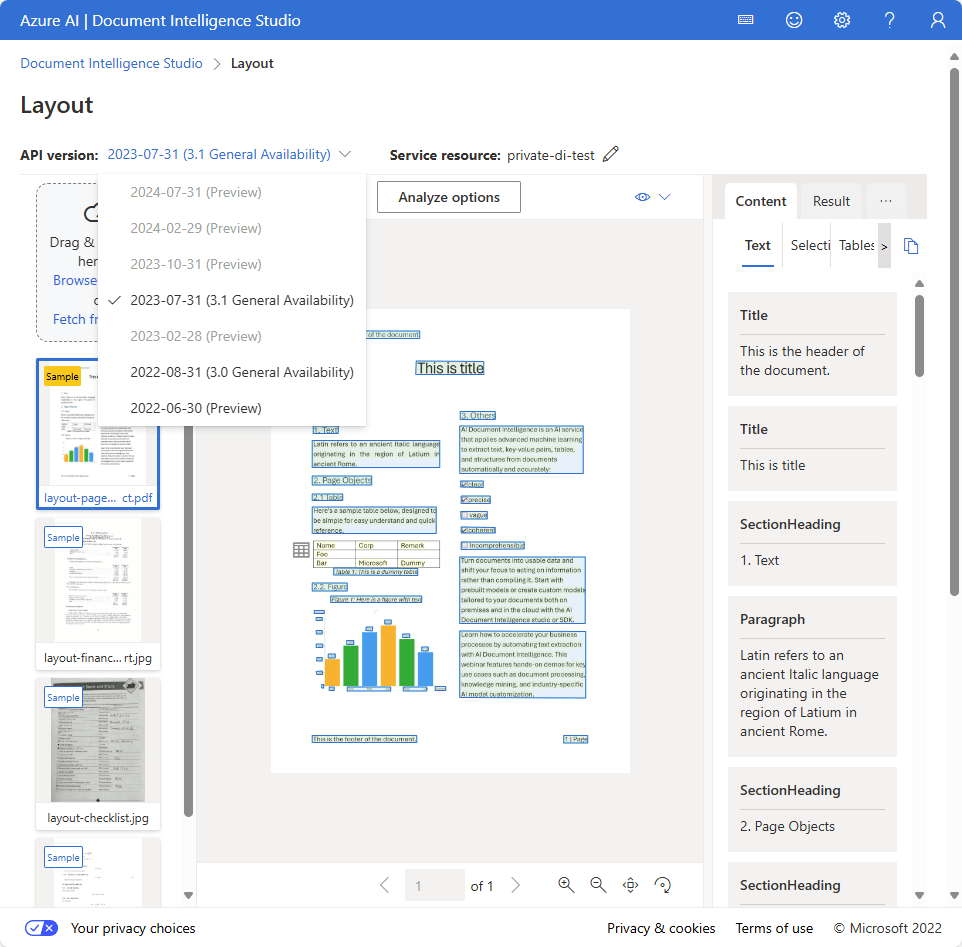962x947 pixels.
Task: Copy the content using the copy icon
Action: tap(911, 246)
